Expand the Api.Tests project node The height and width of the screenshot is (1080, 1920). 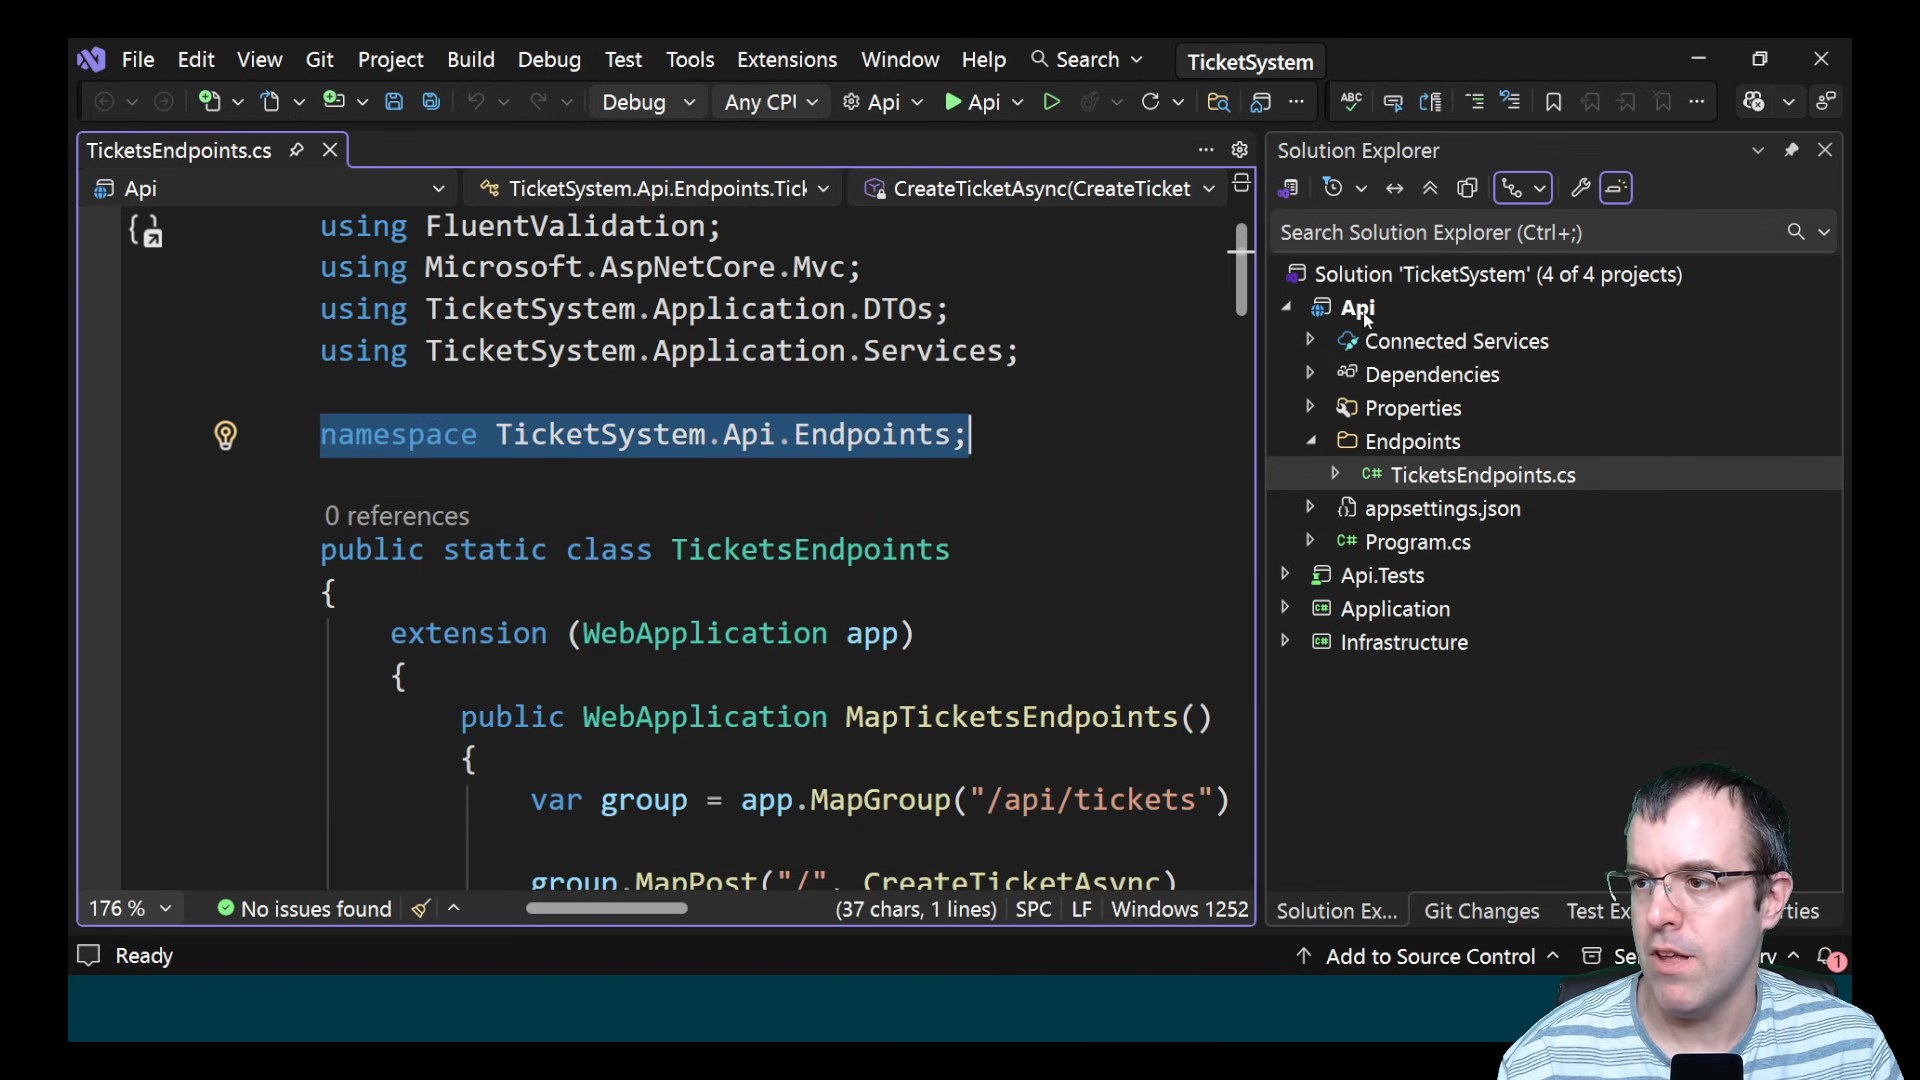(1285, 575)
